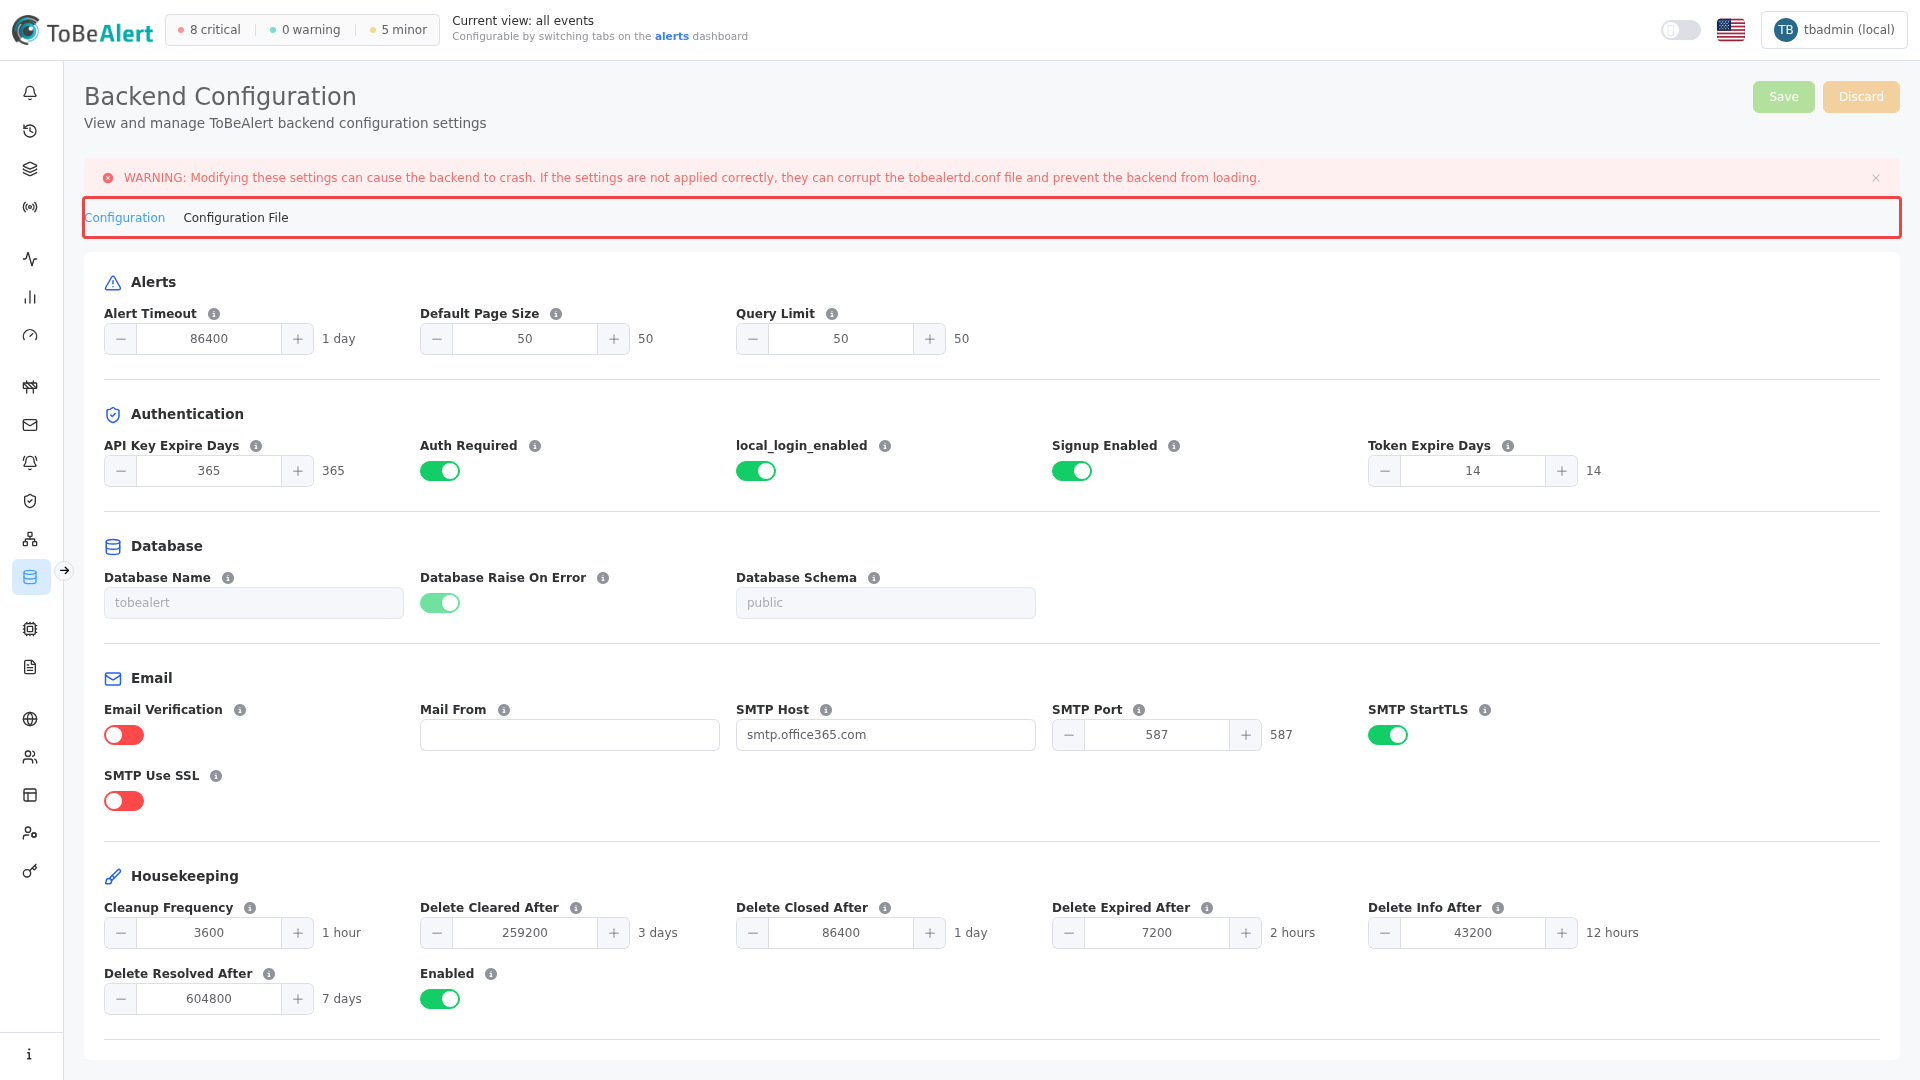Open the alerts bell icon in sidebar
The width and height of the screenshot is (1920, 1080).
30,93
